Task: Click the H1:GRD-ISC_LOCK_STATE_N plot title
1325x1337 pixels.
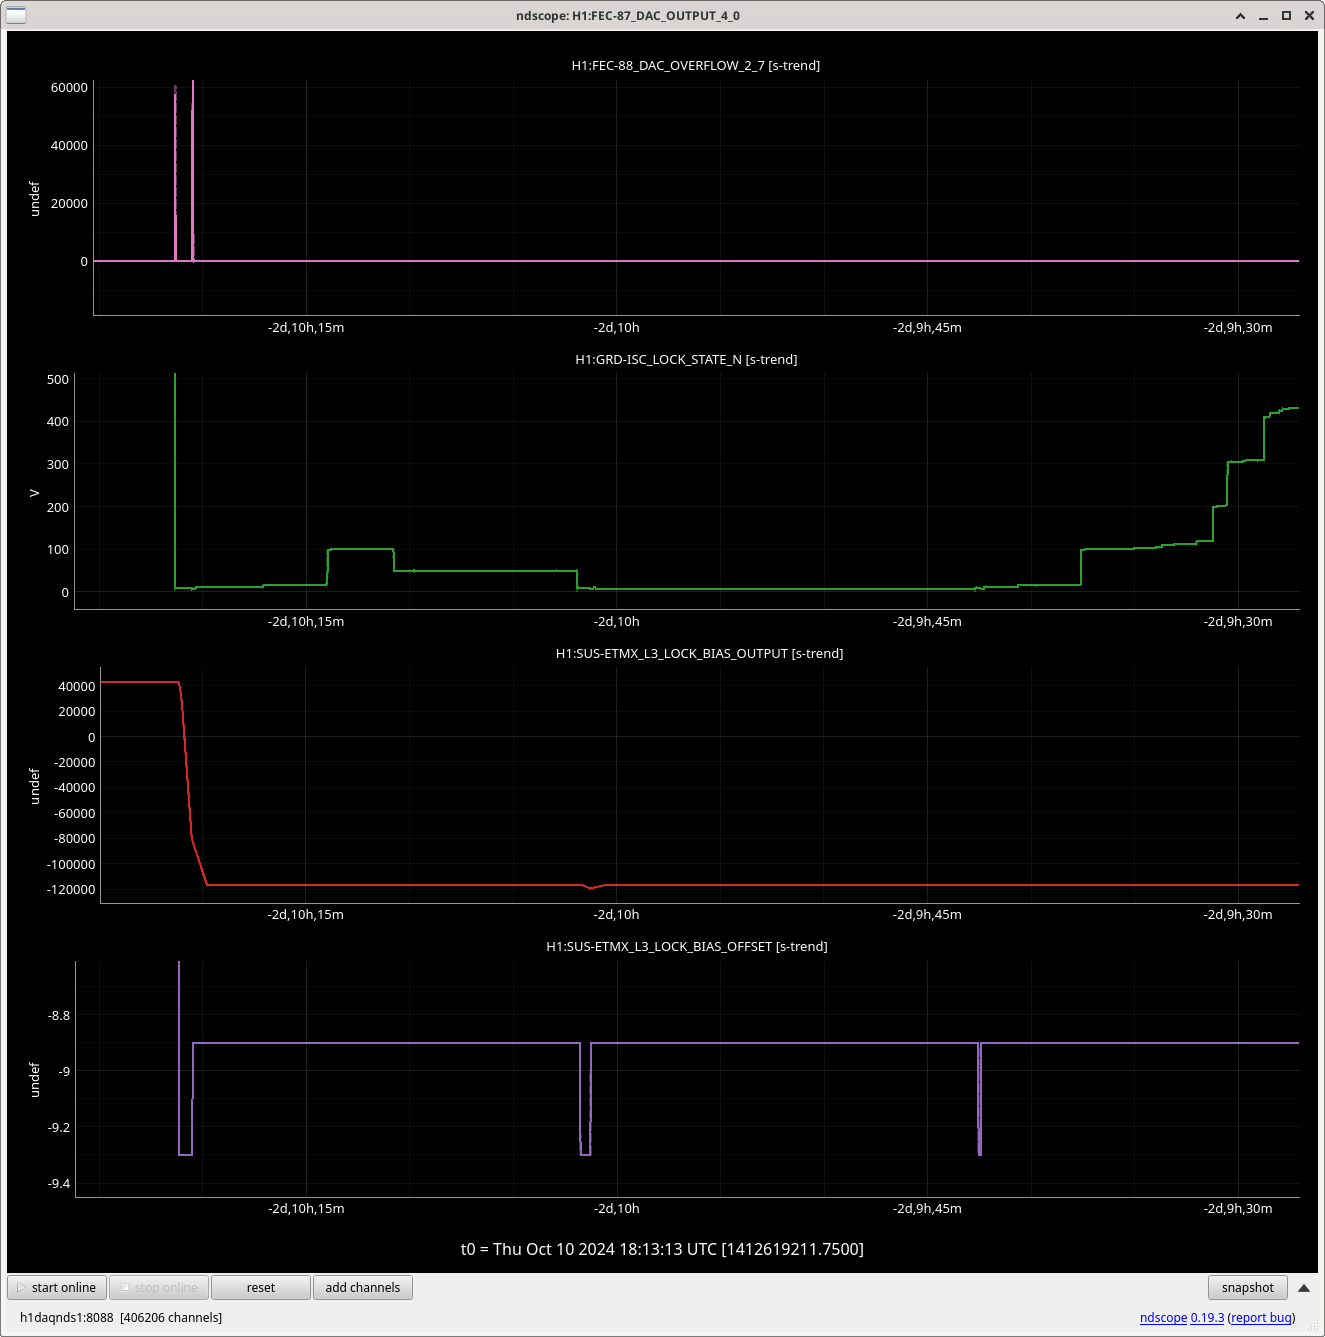Action: 686,359
